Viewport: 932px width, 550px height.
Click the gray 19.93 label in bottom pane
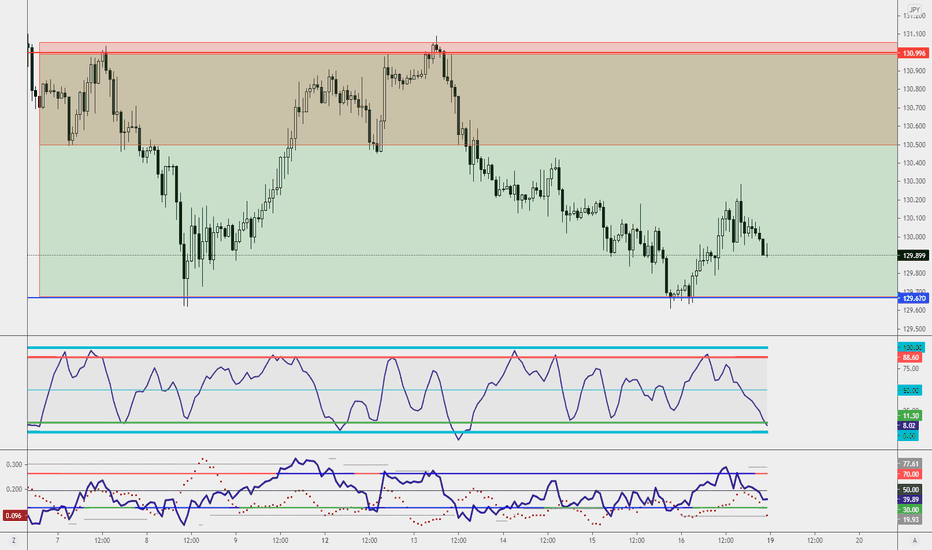coord(910,520)
